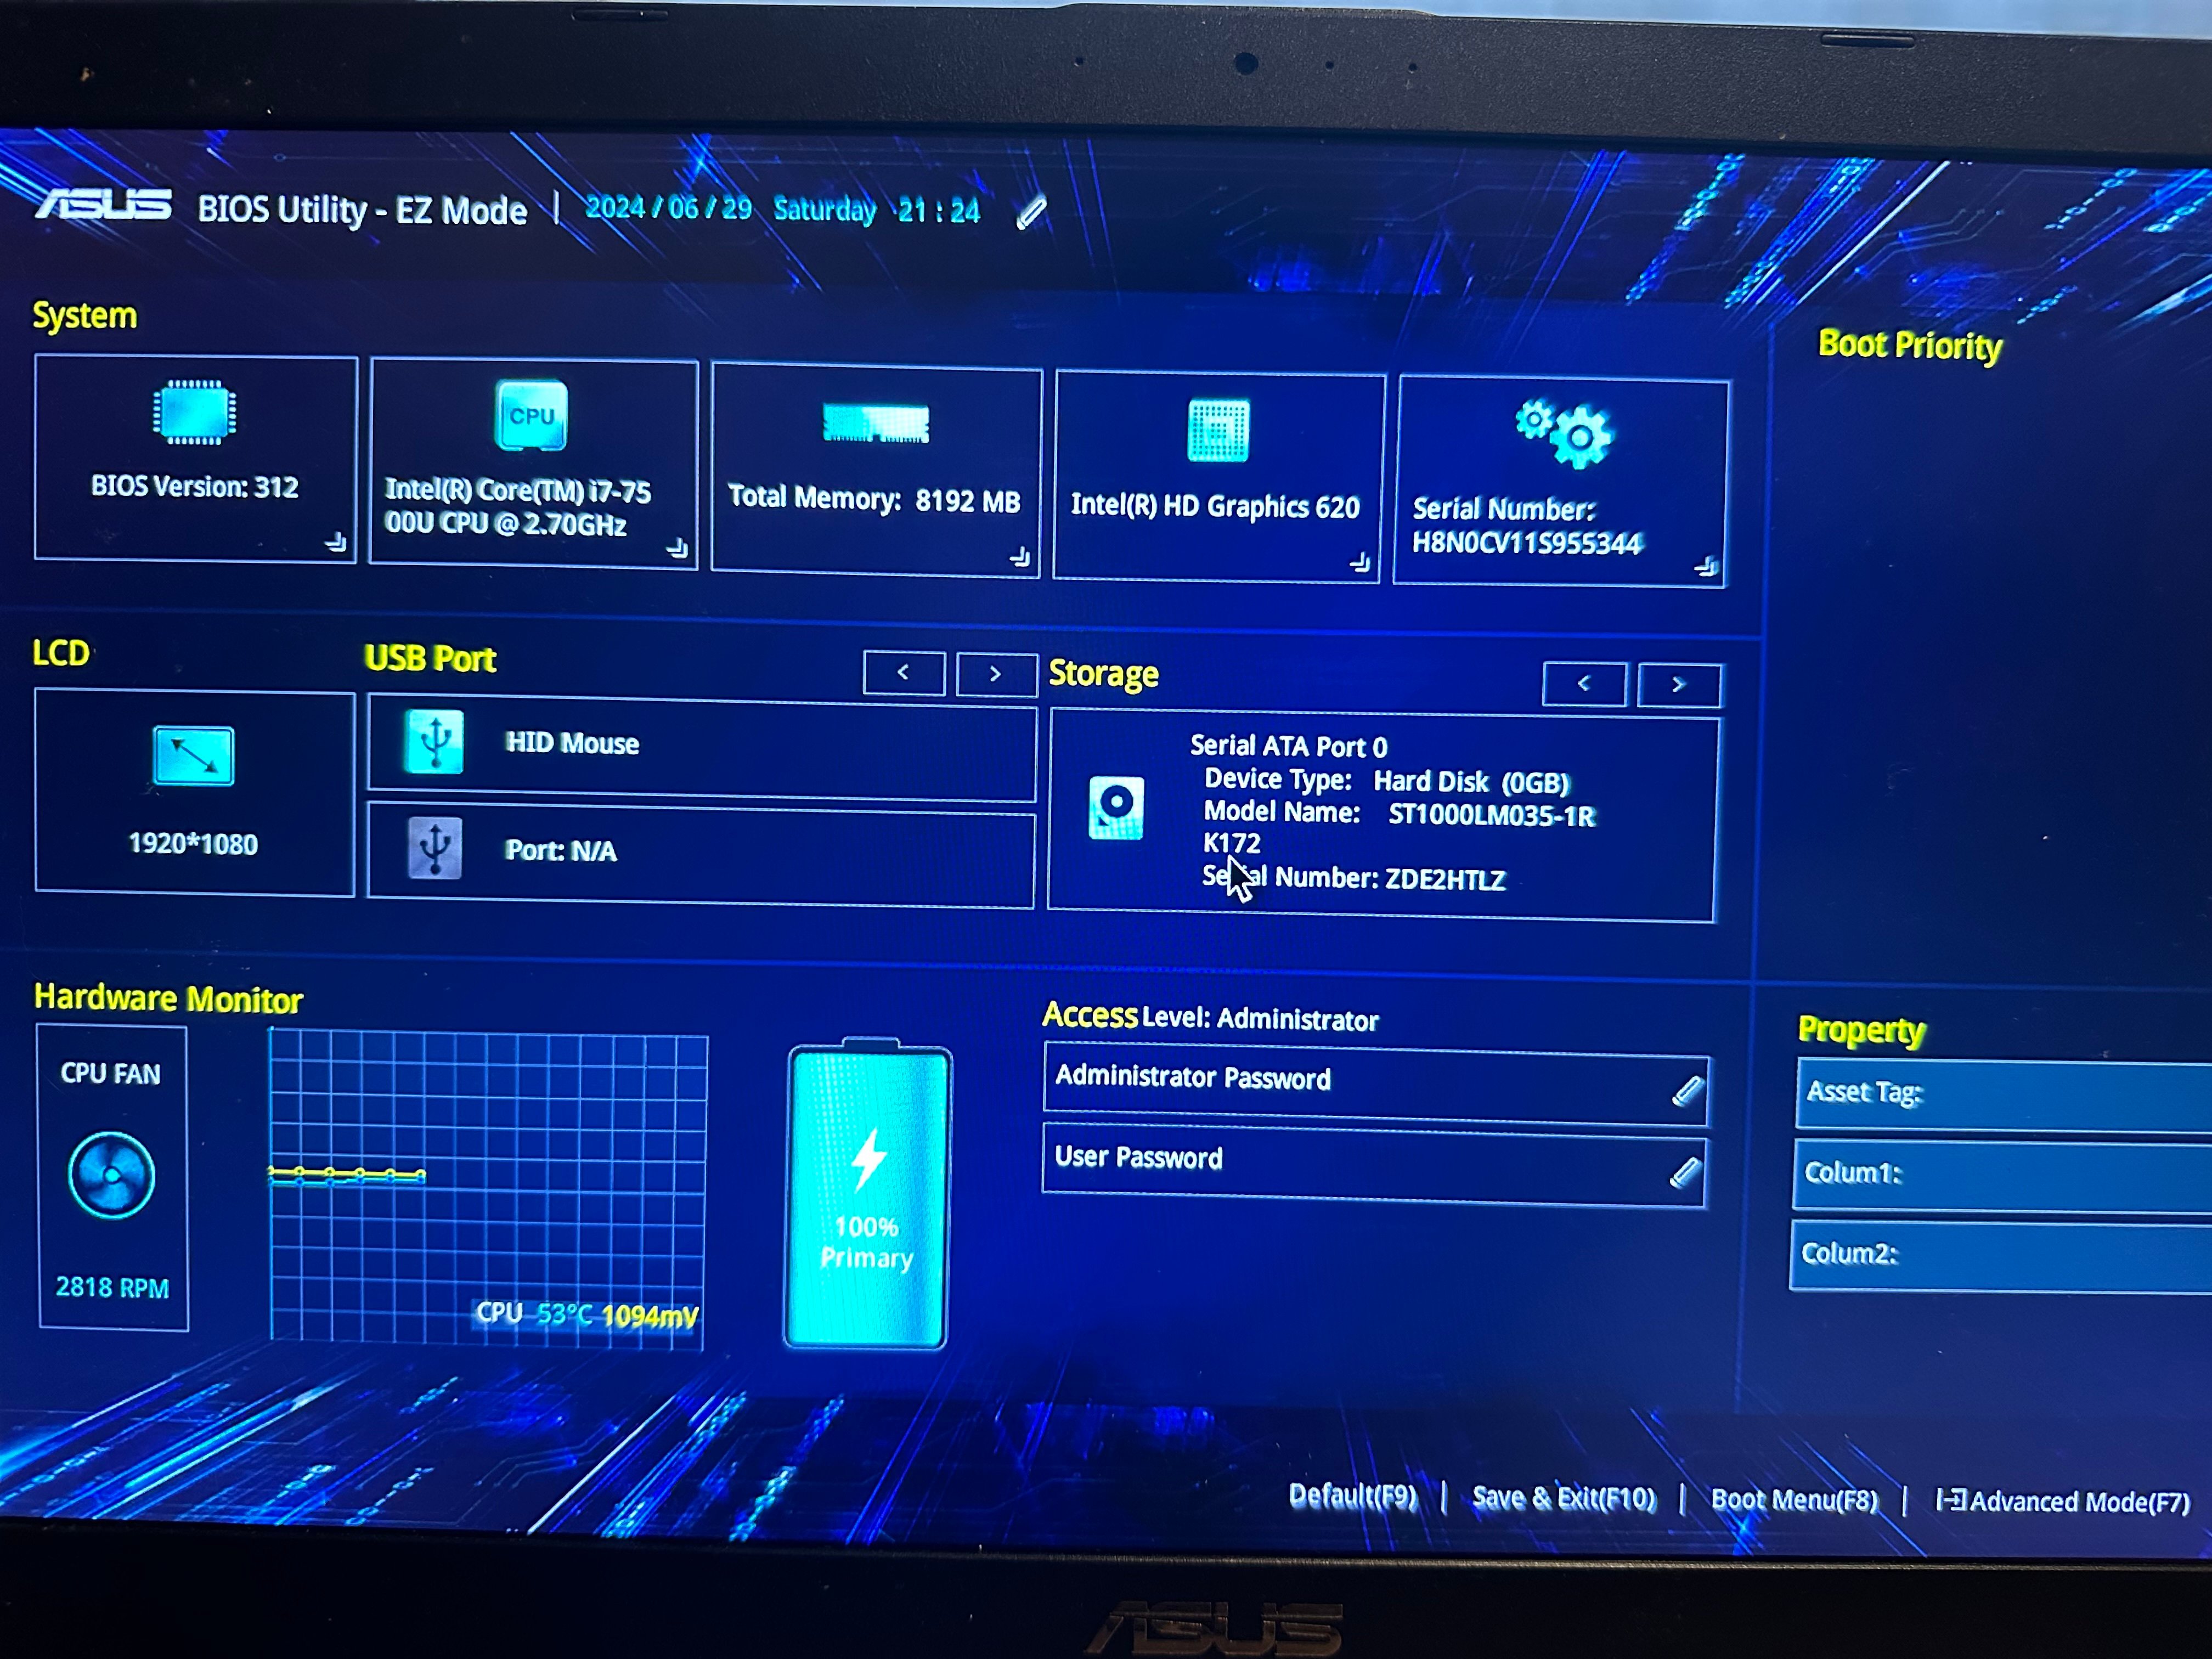The image size is (2212, 1659).
Task: Click the CPU temperature graph
Action: [x=488, y=1188]
